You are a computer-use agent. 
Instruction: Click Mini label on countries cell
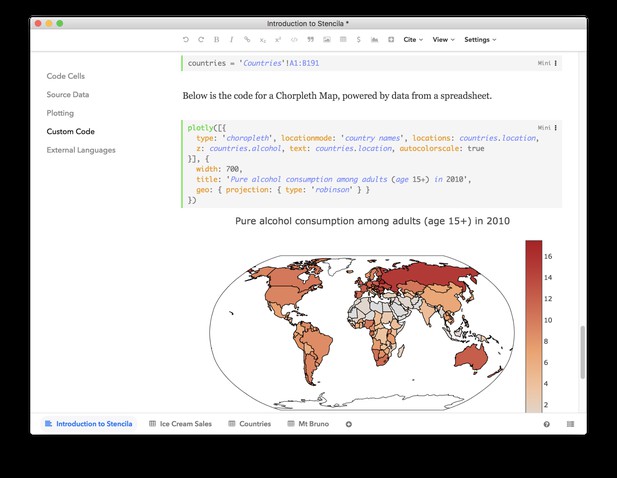(x=544, y=63)
